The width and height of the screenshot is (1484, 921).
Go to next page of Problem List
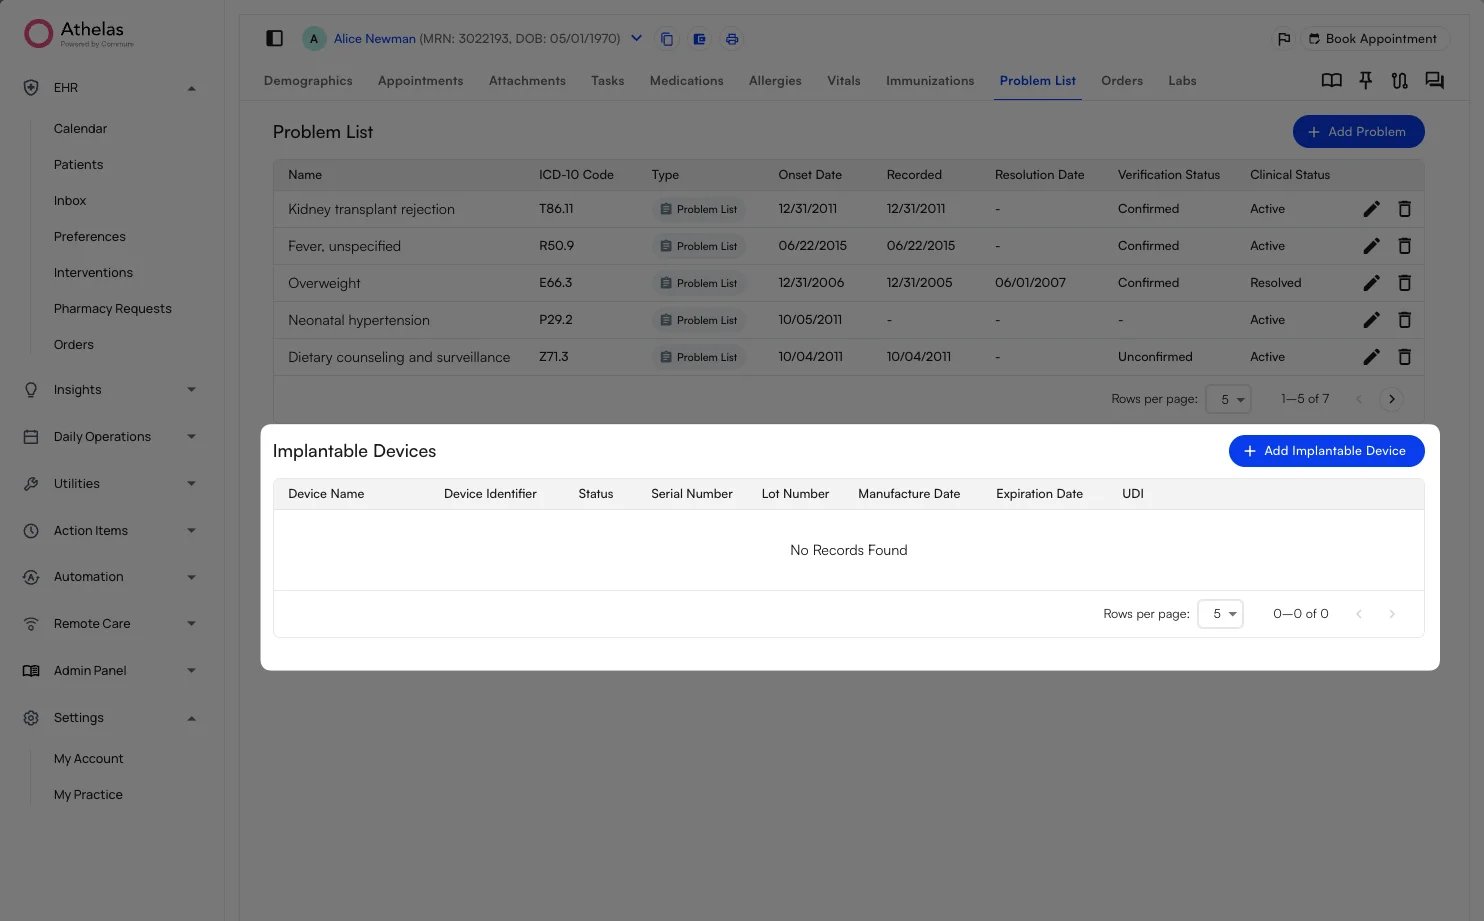[1391, 399]
